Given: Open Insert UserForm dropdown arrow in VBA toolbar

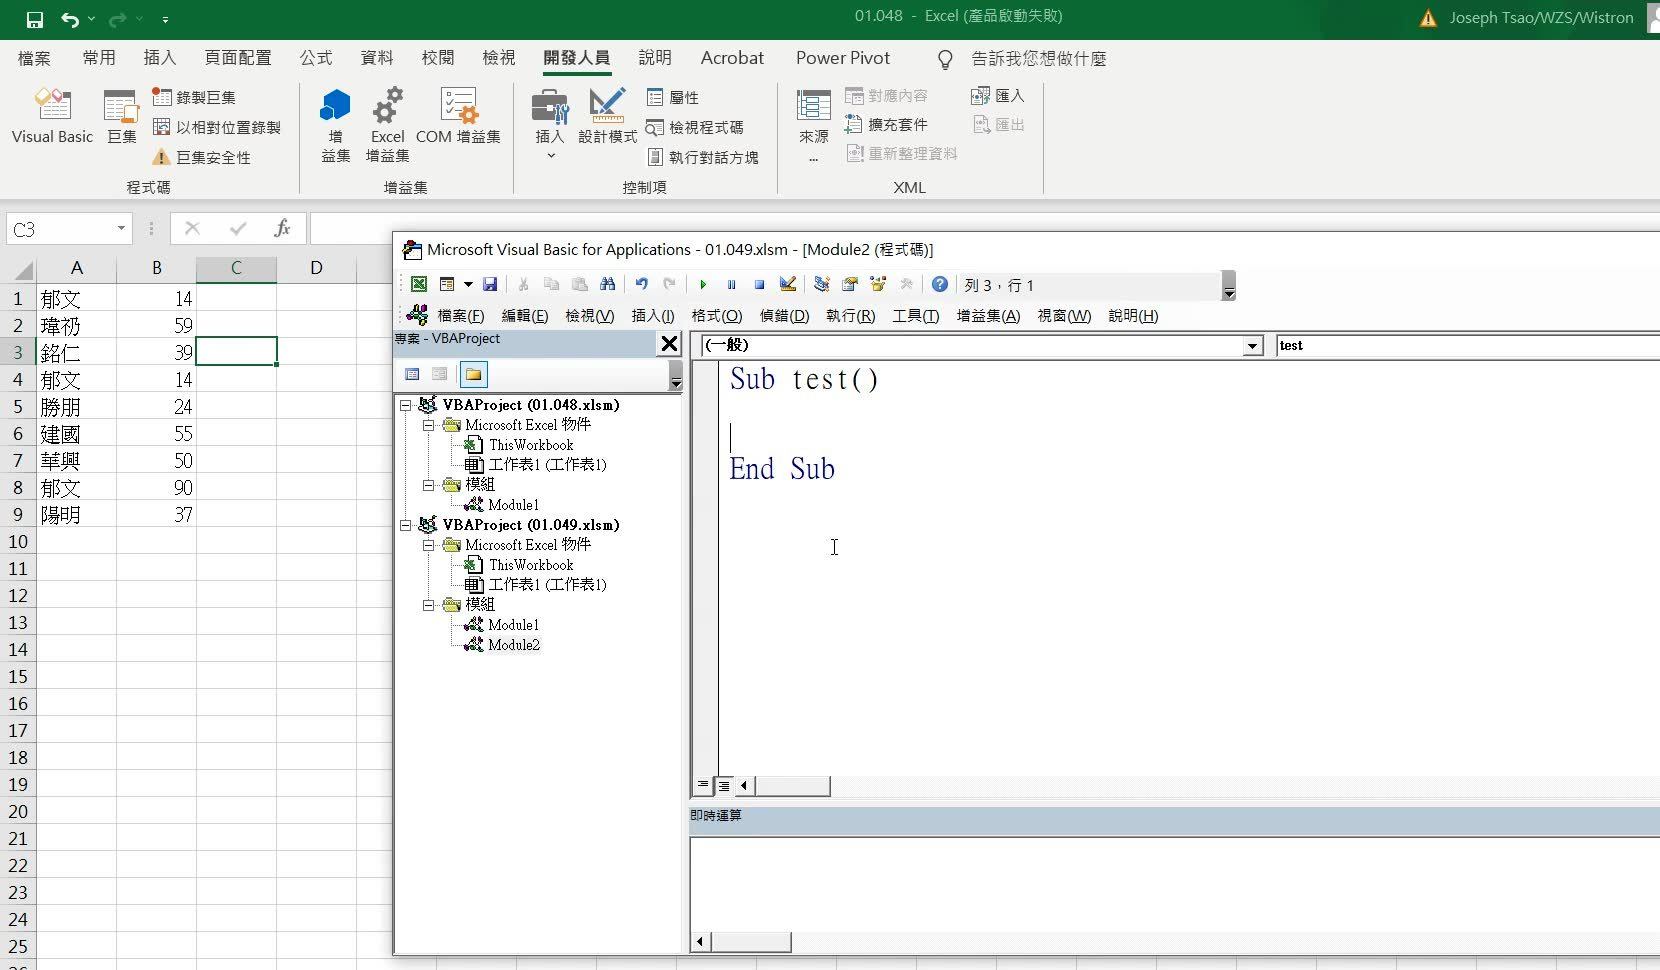Looking at the screenshot, I should pos(467,284).
